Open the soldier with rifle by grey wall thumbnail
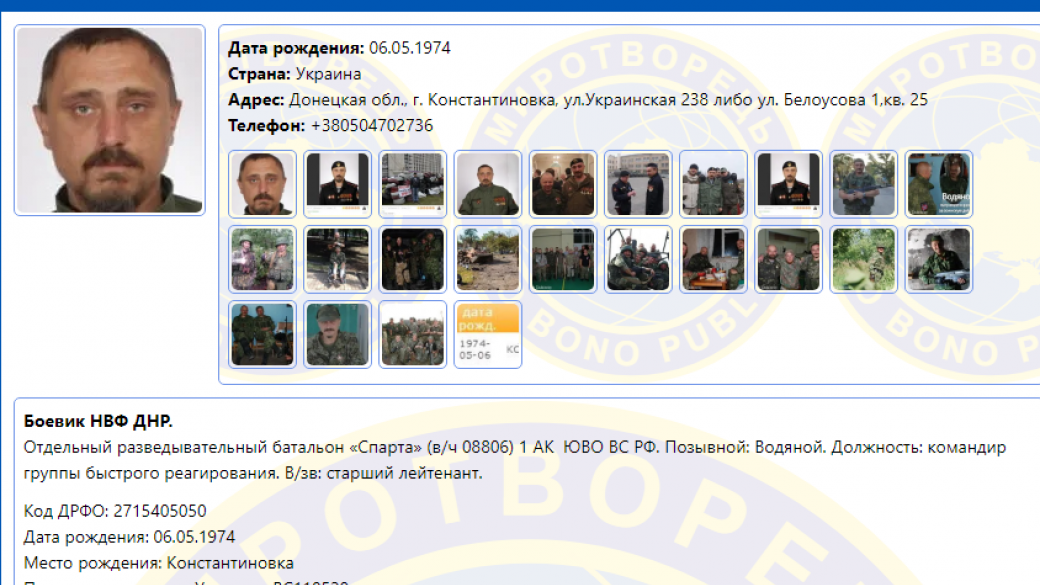 pyautogui.click(x=939, y=259)
